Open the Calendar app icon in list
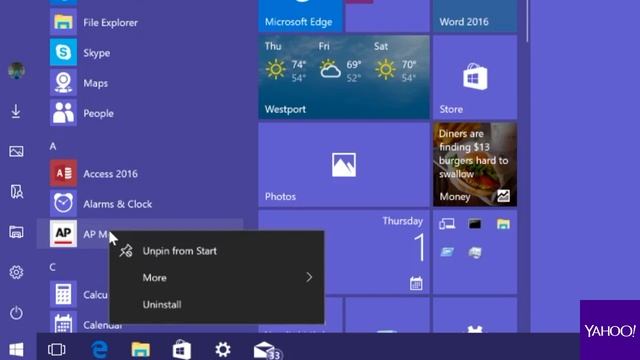Image resolution: width=640 pixels, height=360 pixels. (x=63, y=322)
